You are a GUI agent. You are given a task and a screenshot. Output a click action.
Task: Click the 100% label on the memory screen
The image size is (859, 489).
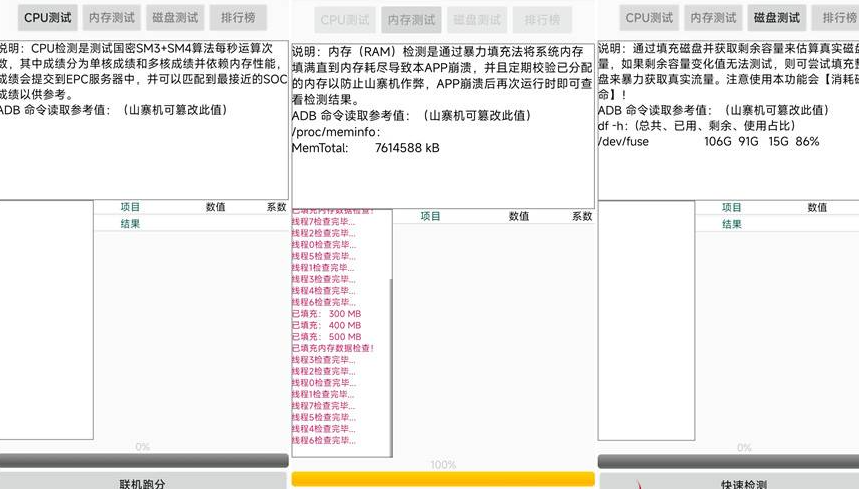coord(443,465)
